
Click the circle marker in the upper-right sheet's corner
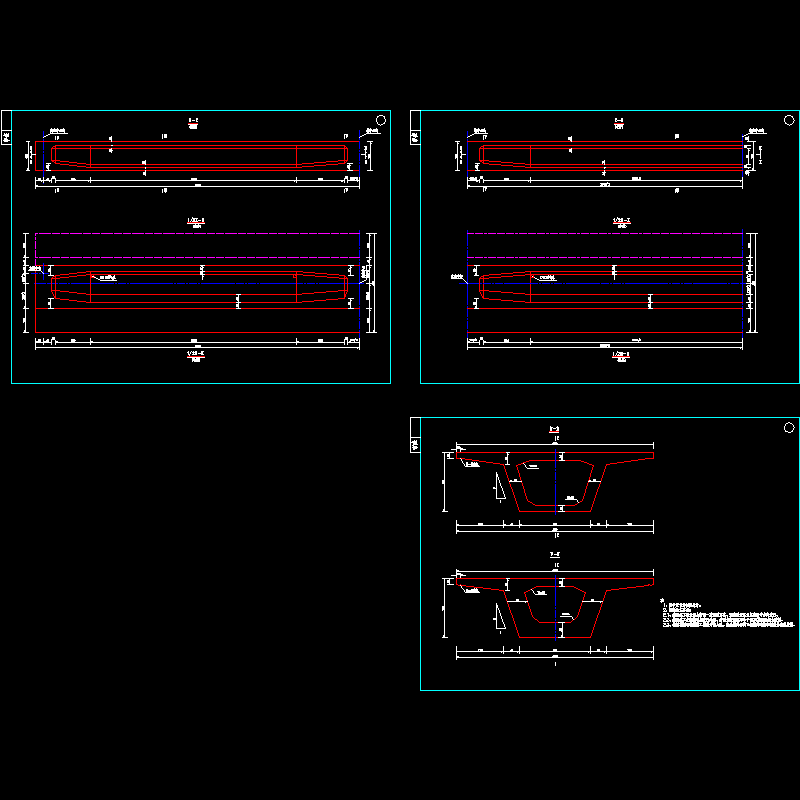pyautogui.click(x=789, y=120)
